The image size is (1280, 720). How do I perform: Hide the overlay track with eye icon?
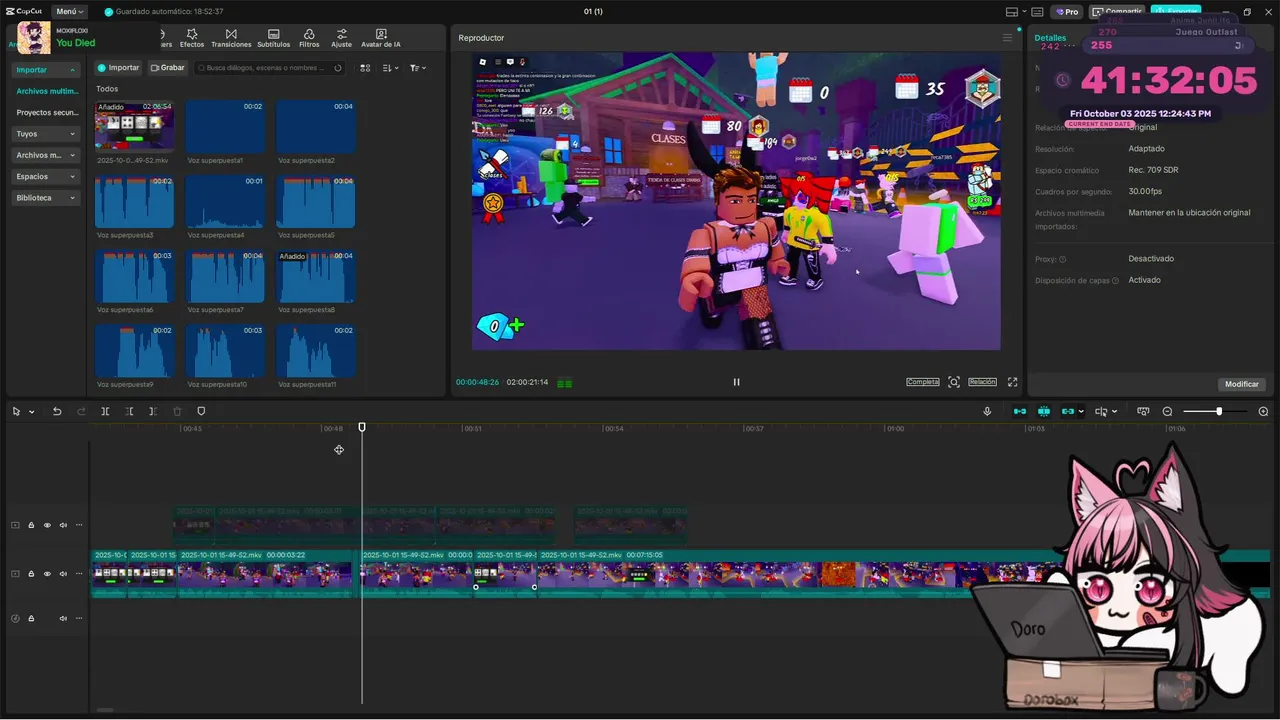pyautogui.click(x=46, y=525)
